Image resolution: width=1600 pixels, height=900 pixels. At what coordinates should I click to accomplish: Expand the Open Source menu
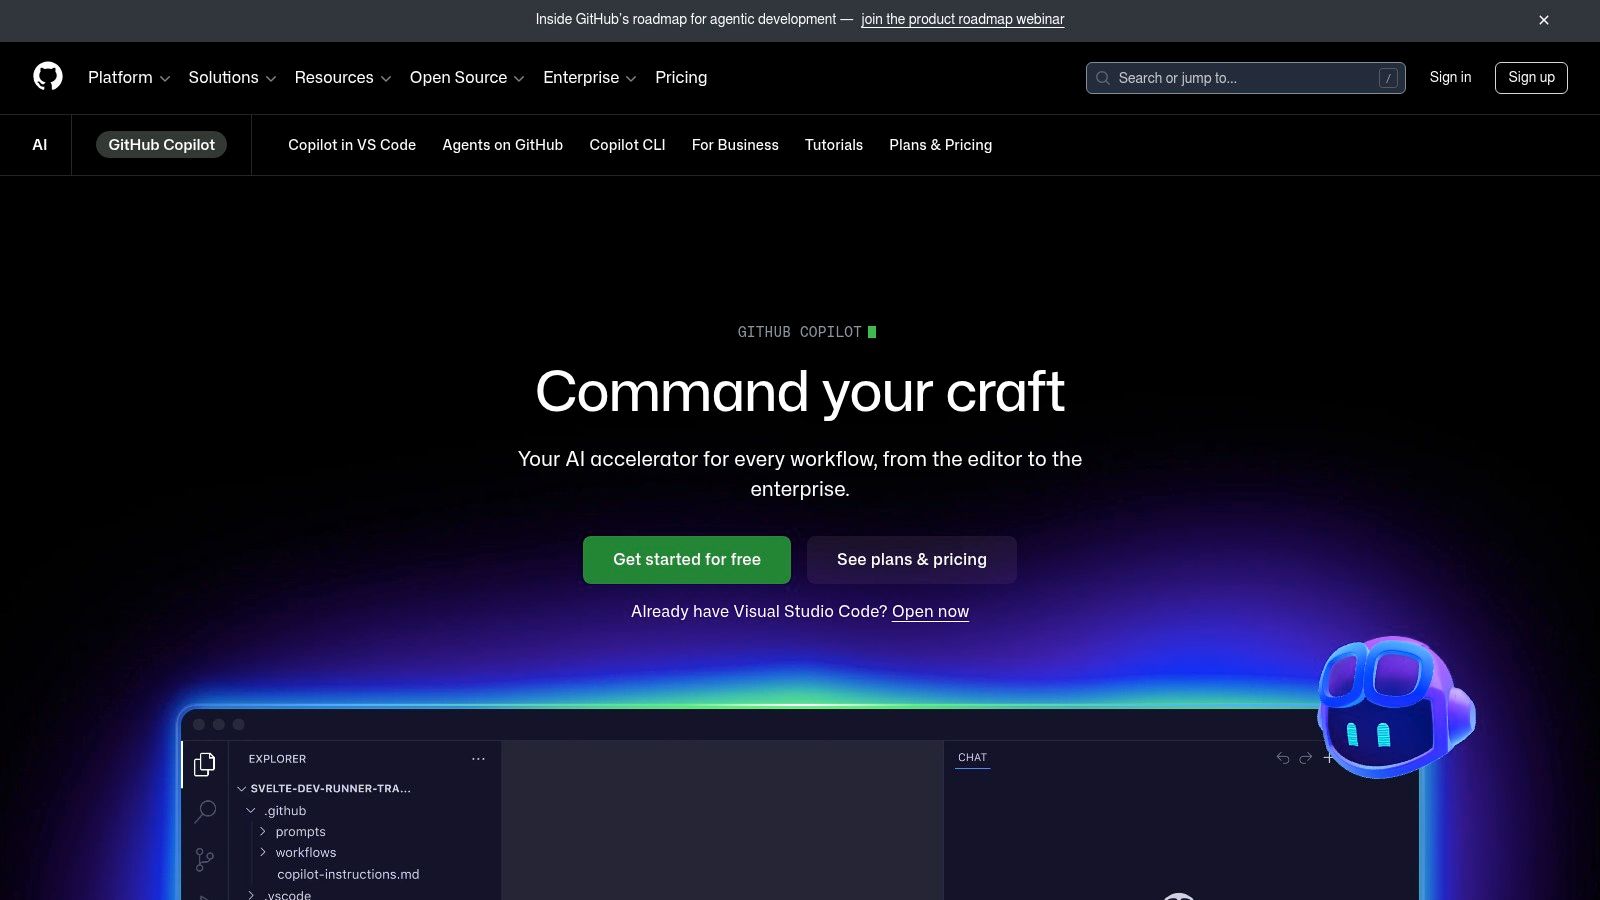pos(467,78)
